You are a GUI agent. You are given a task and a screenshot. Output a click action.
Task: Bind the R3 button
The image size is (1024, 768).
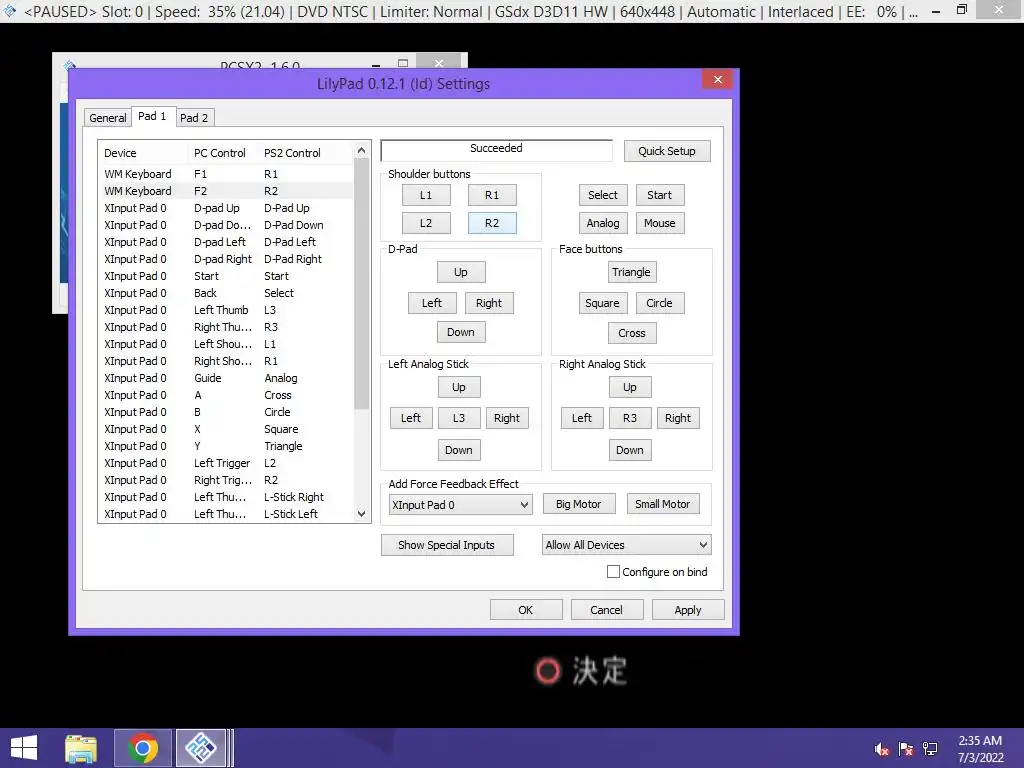(x=630, y=418)
